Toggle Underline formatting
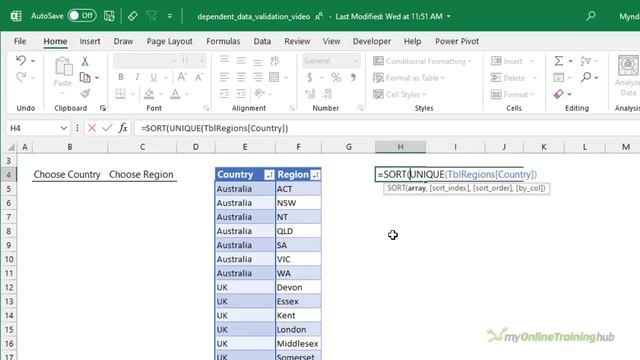The height and width of the screenshot is (360, 640). point(153,77)
